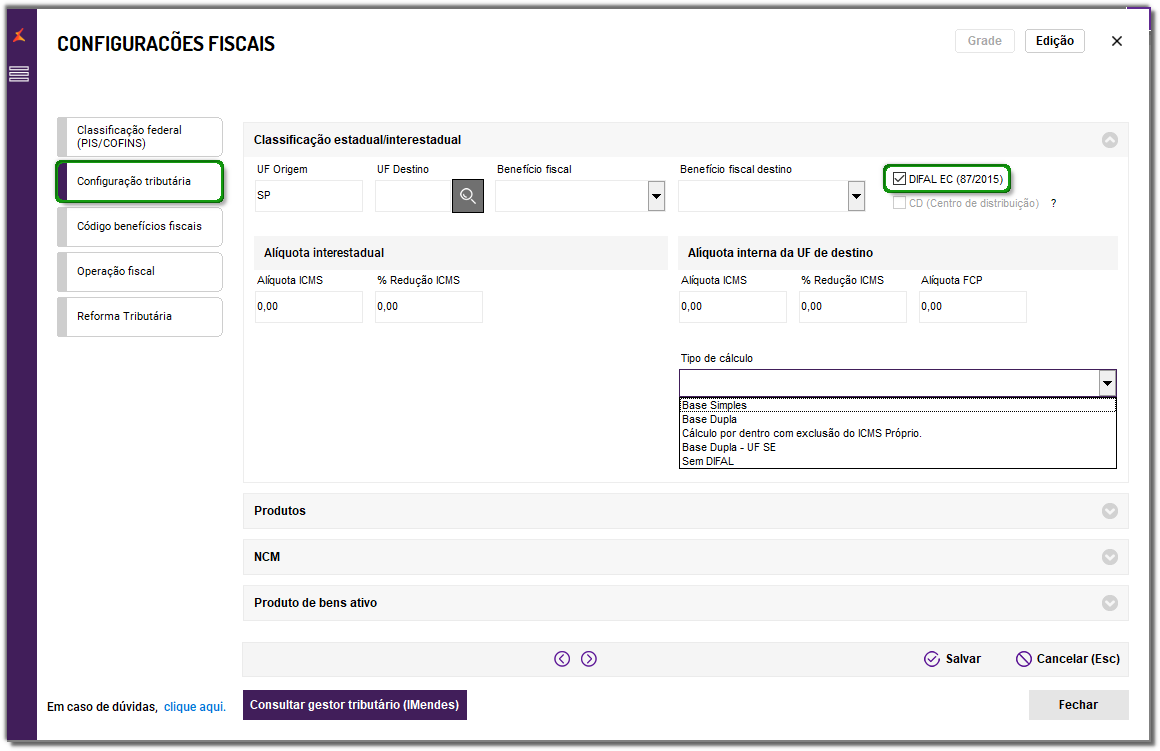This screenshot has width=1160, height=751.
Task: Open Código benefícios fiscais tab
Action: 140,226
